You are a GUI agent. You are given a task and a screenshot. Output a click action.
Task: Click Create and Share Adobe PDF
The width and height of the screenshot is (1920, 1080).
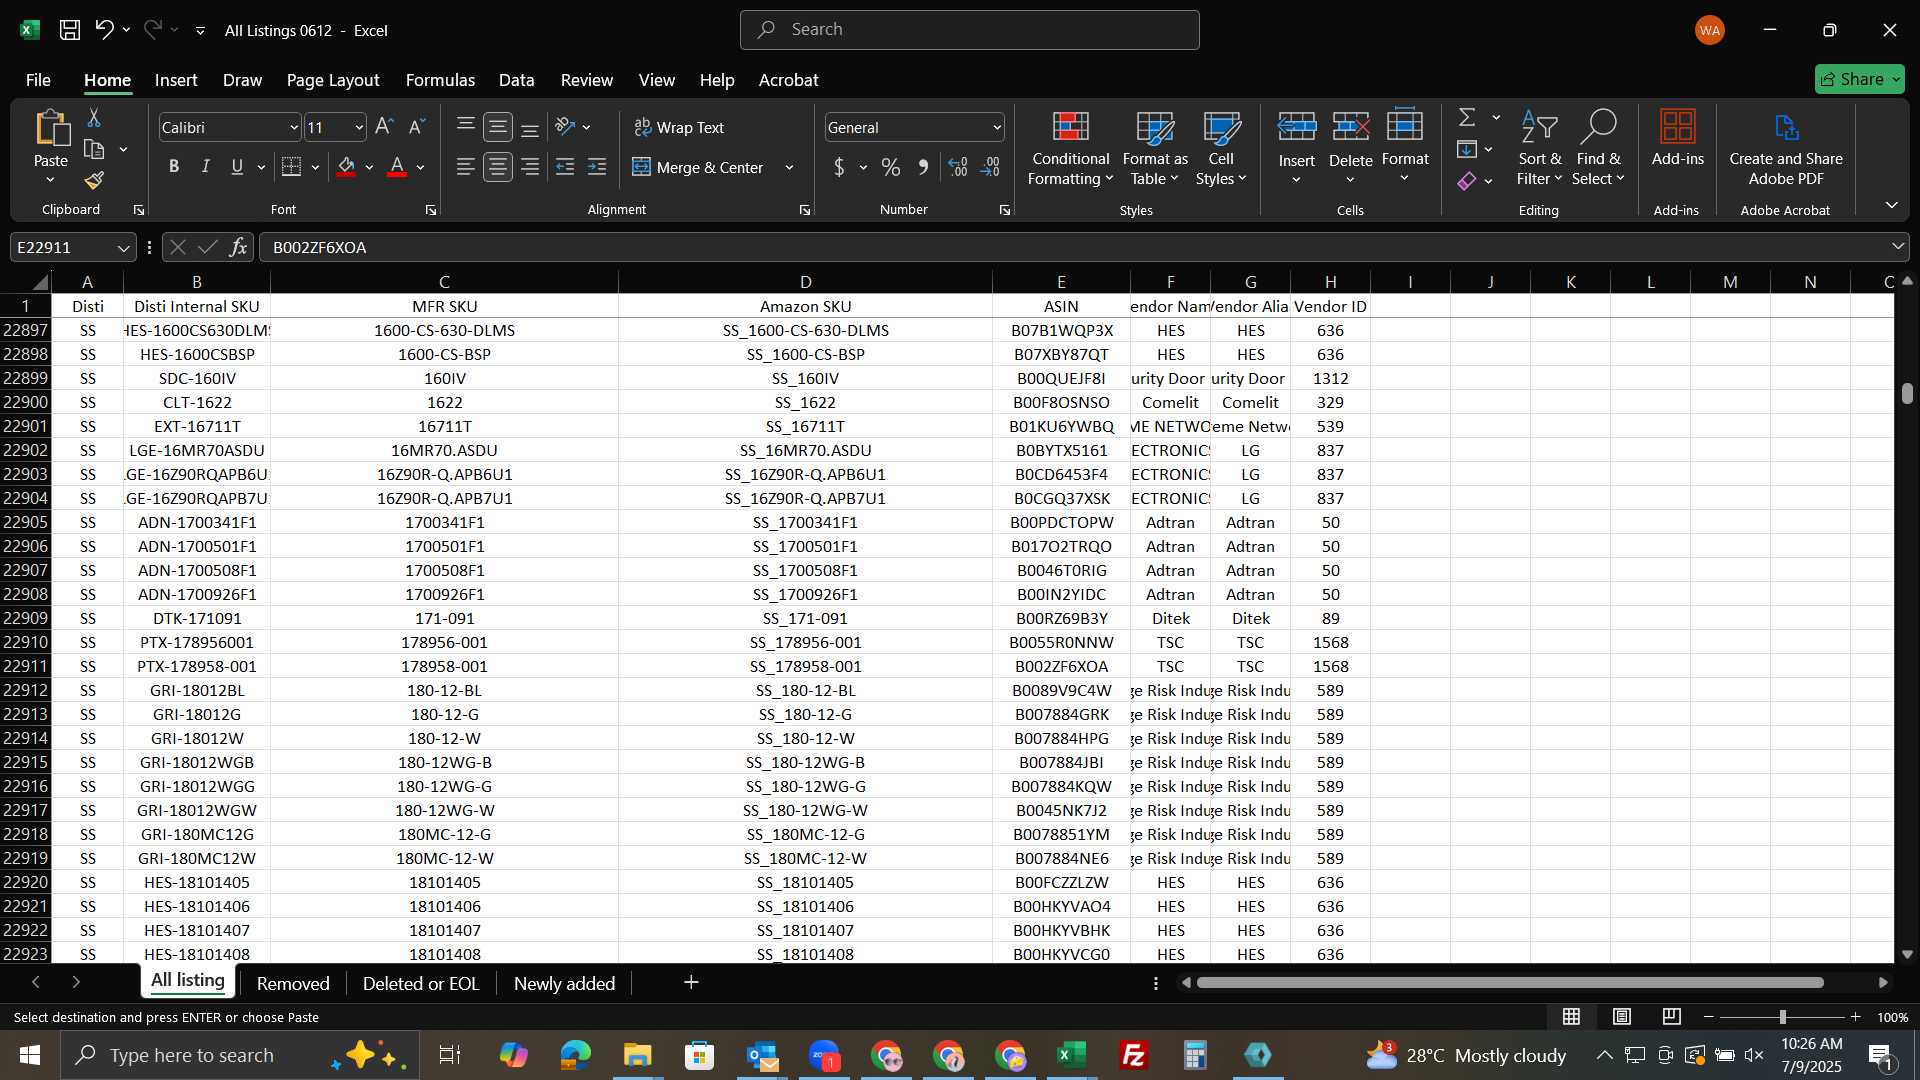pyautogui.click(x=1786, y=148)
